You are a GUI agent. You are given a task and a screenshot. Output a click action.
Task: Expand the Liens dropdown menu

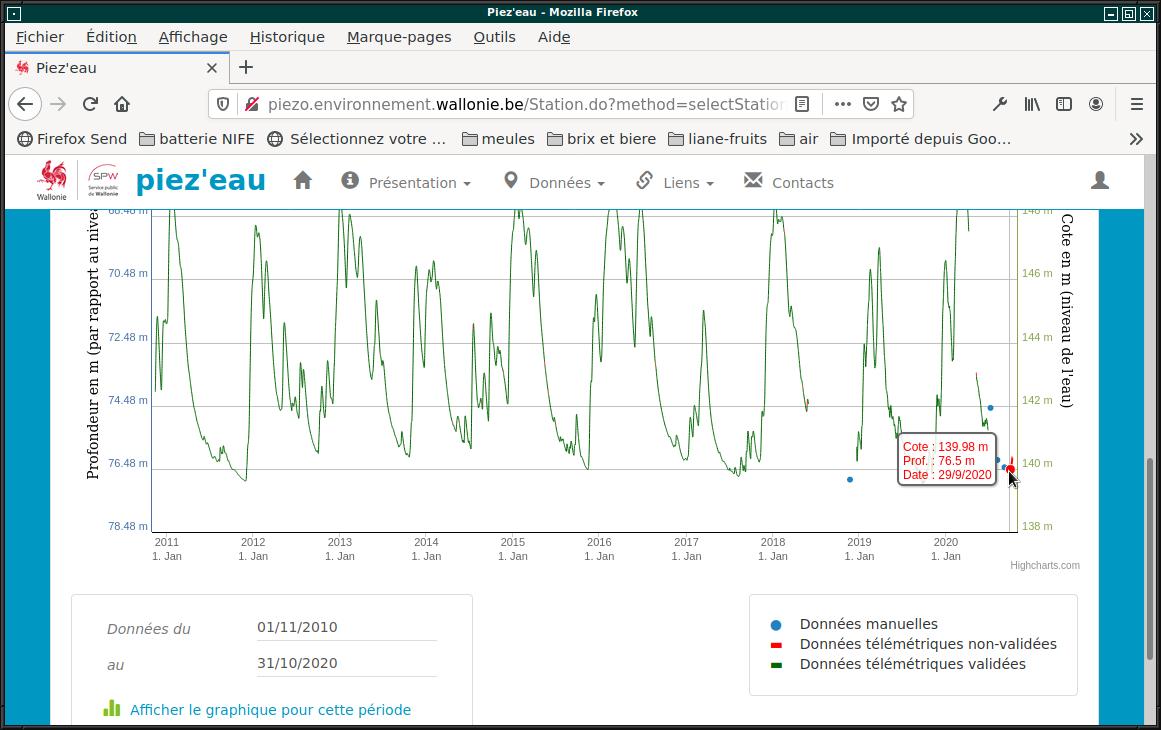(x=675, y=182)
